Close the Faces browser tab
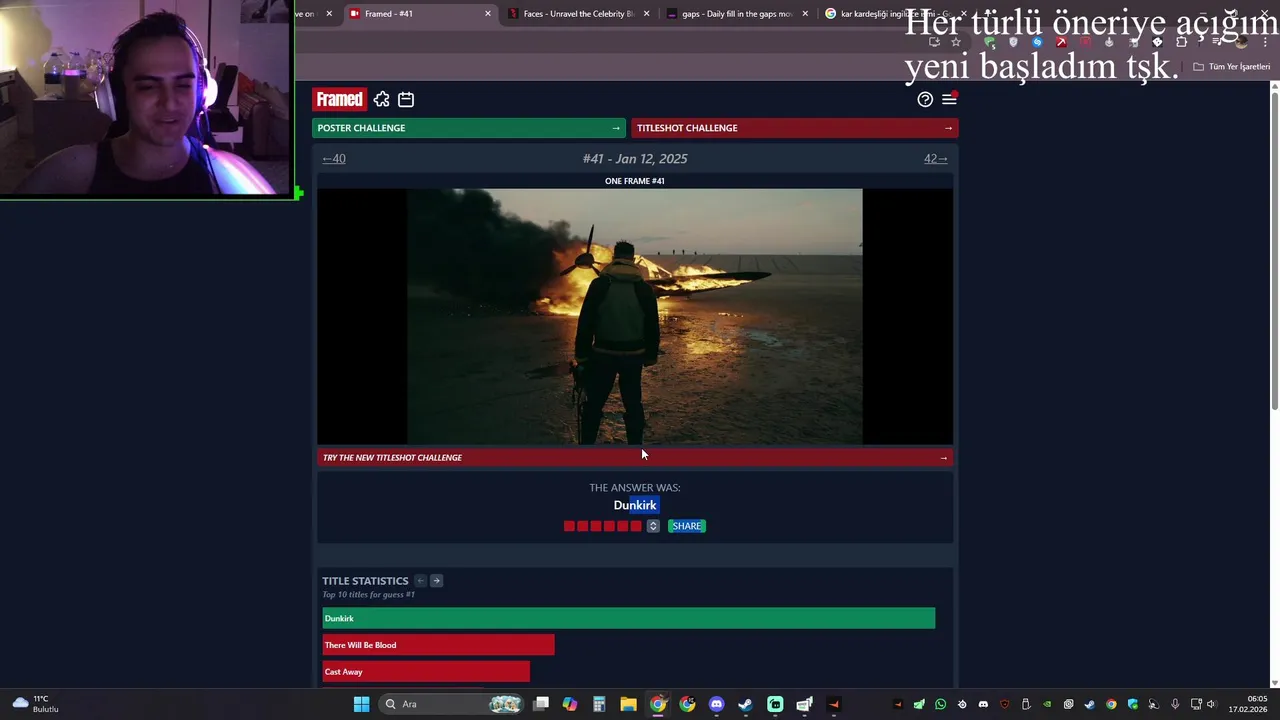Image resolution: width=1280 pixels, height=720 pixels. point(646,14)
